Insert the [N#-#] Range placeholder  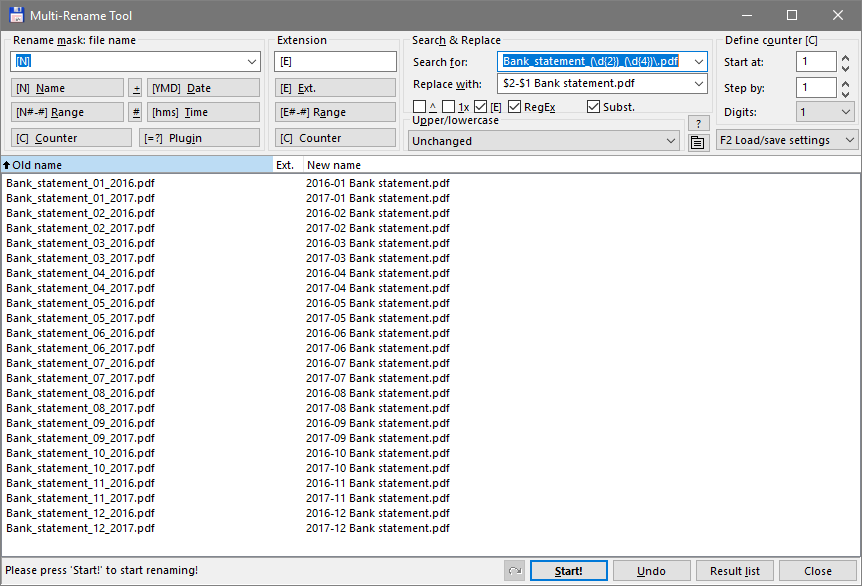[x=66, y=112]
